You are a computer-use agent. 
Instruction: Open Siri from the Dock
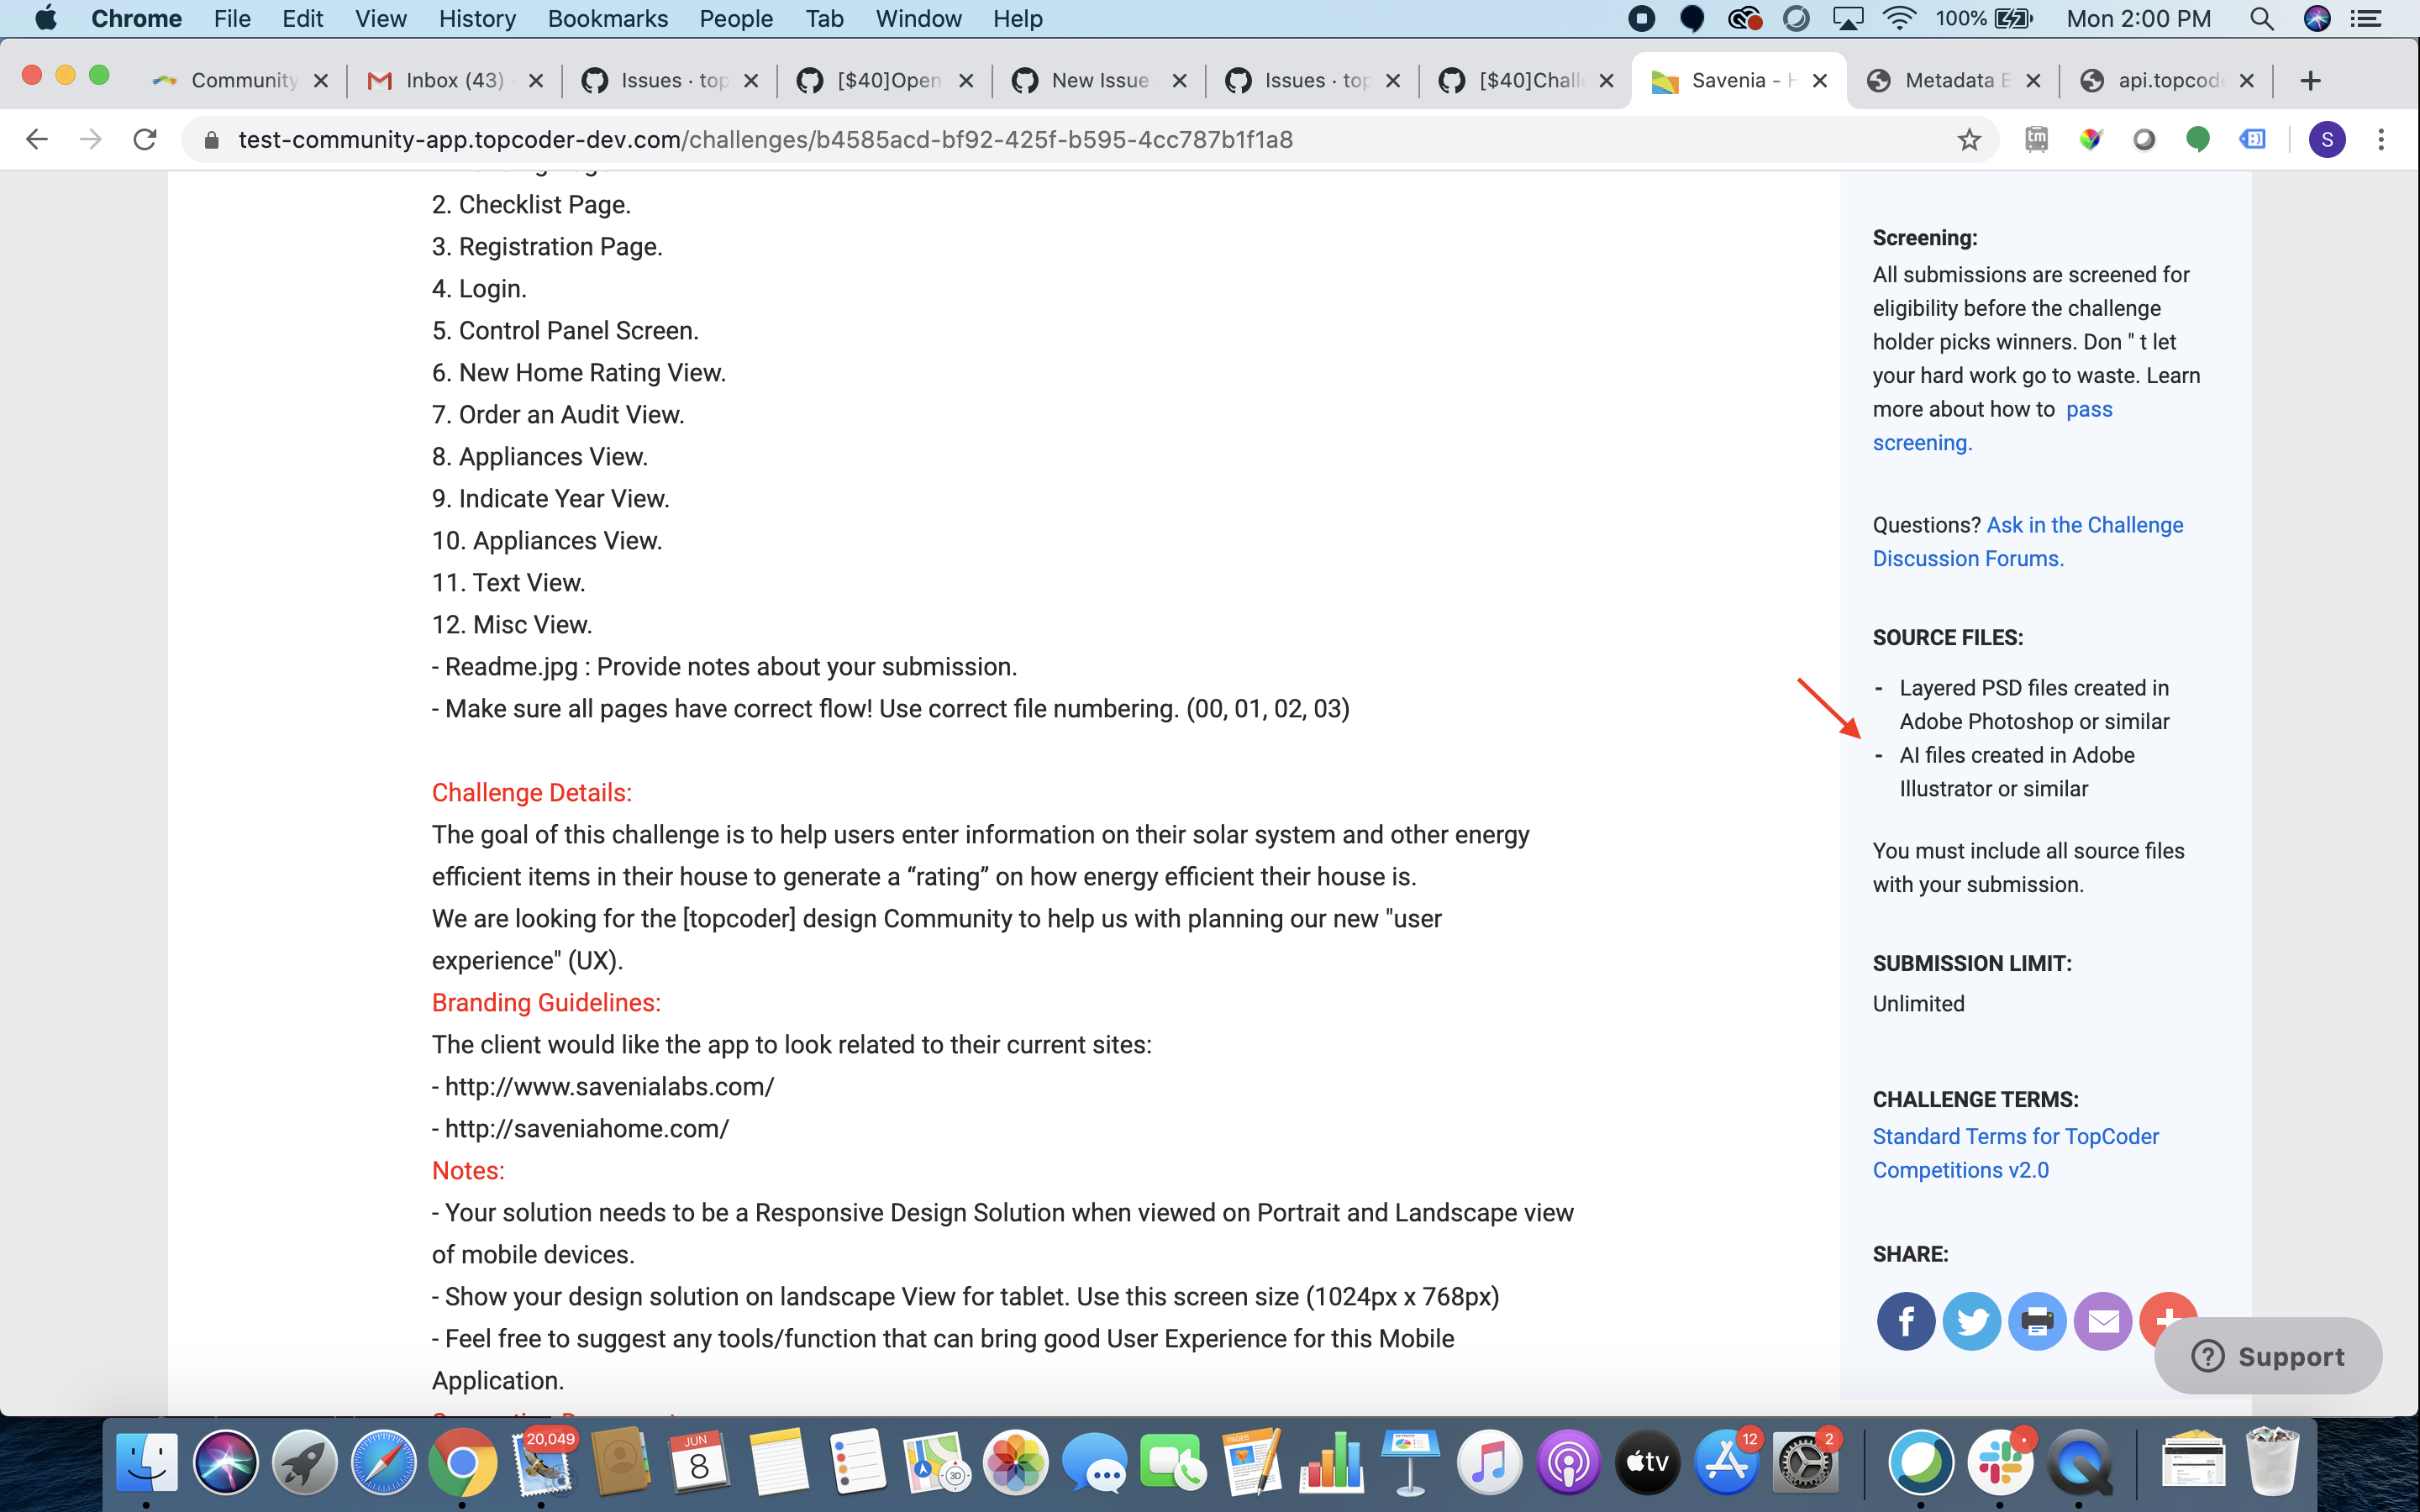tap(225, 1462)
